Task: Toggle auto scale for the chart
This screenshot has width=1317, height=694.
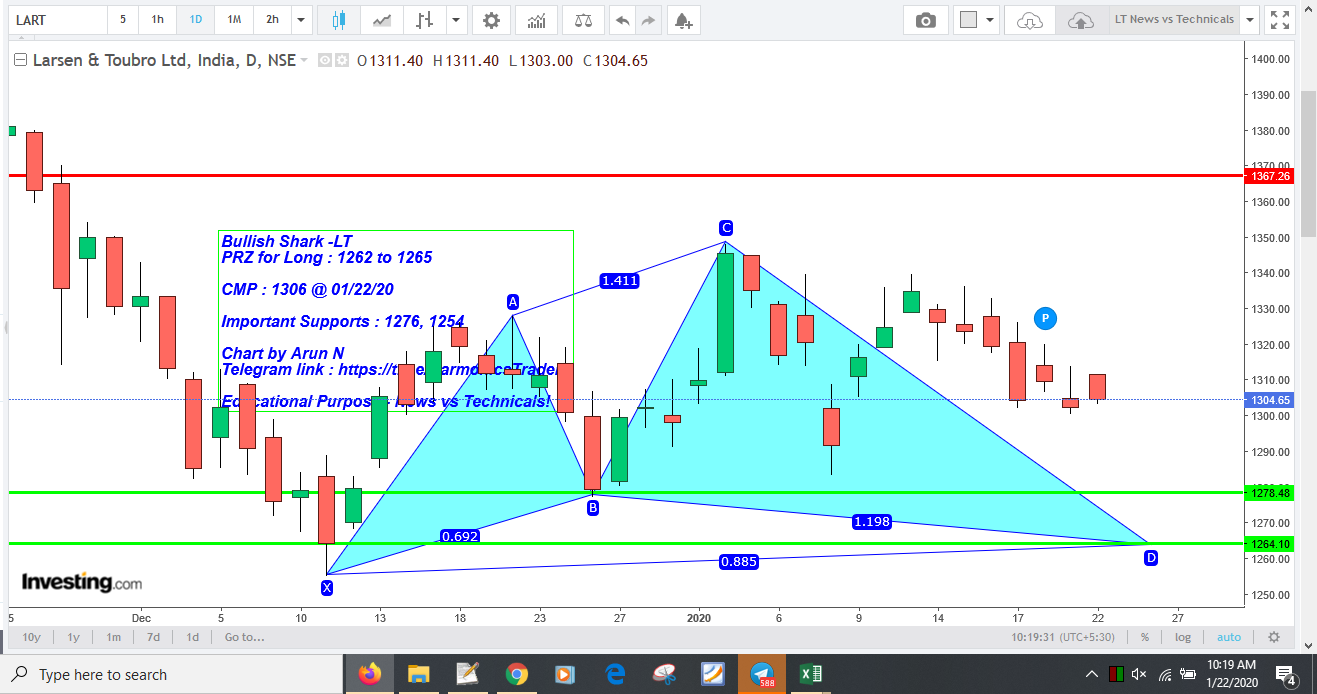Action: point(1229,637)
